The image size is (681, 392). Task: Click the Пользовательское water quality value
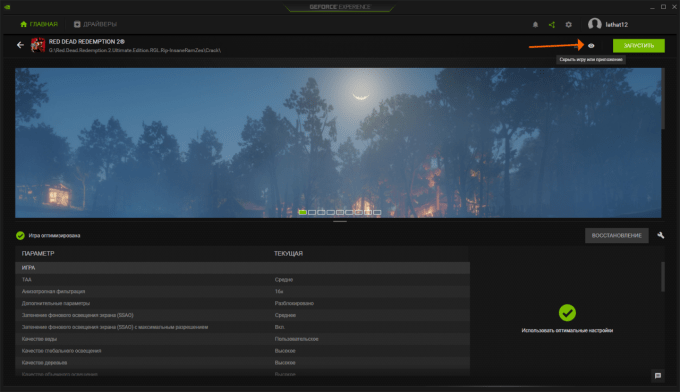[x=297, y=339]
